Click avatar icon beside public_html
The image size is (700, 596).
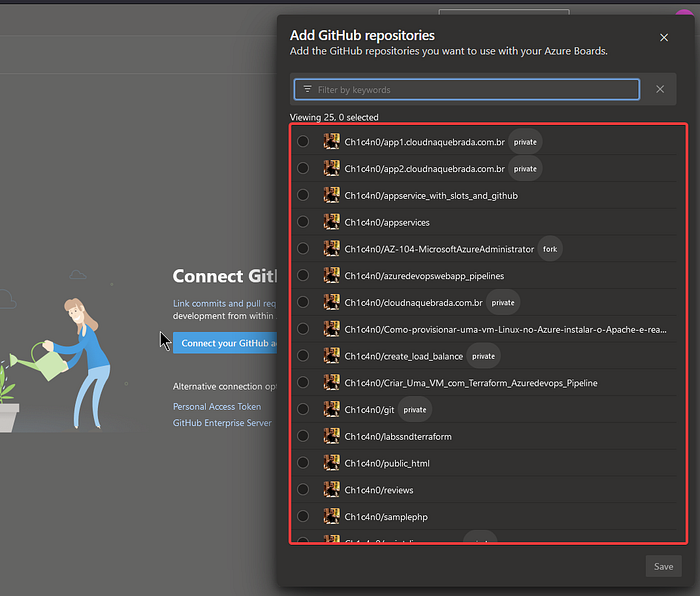pos(331,463)
